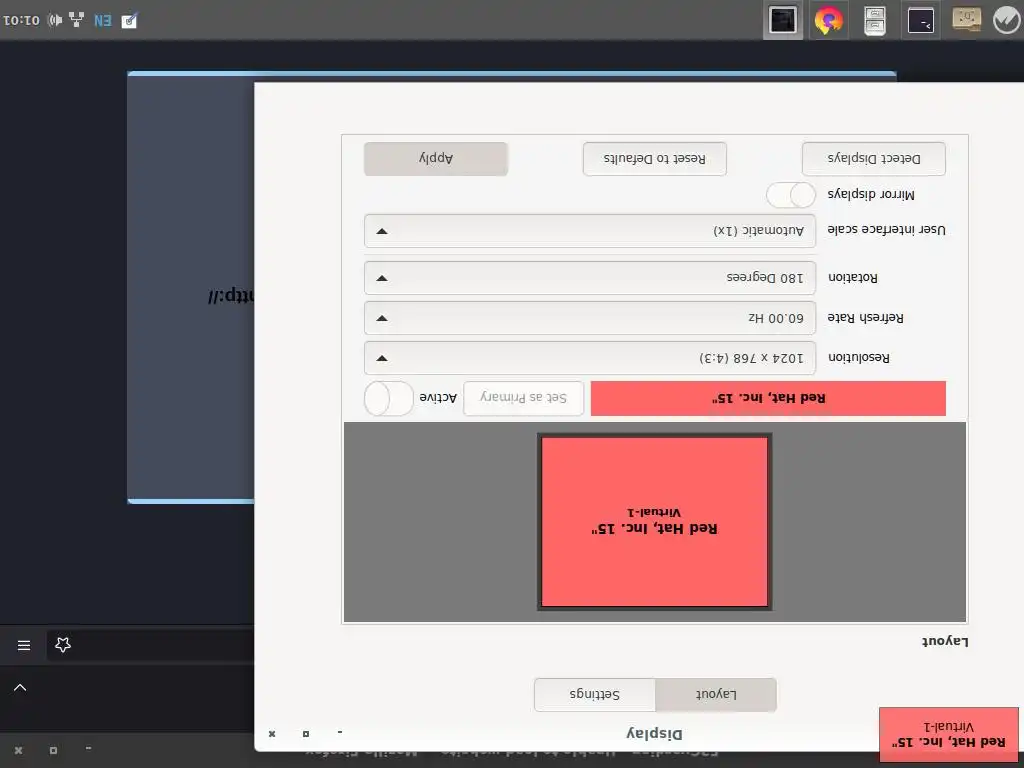Switch to the Settings tab
Viewport: 1024px width, 768px height.
595,694
